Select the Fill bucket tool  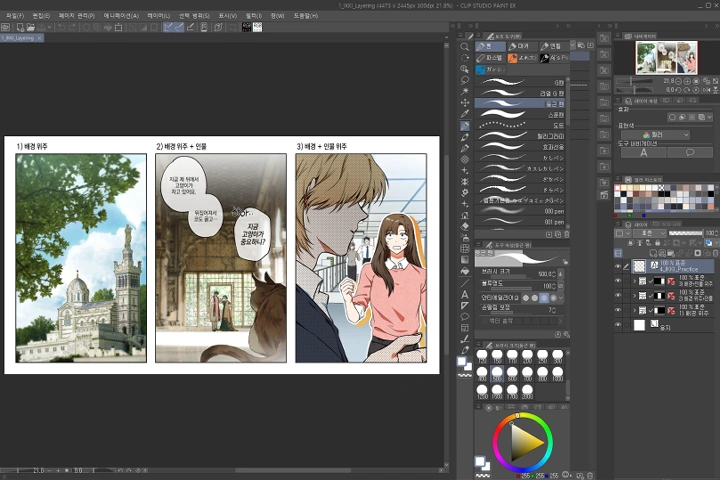pyautogui.click(x=465, y=271)
